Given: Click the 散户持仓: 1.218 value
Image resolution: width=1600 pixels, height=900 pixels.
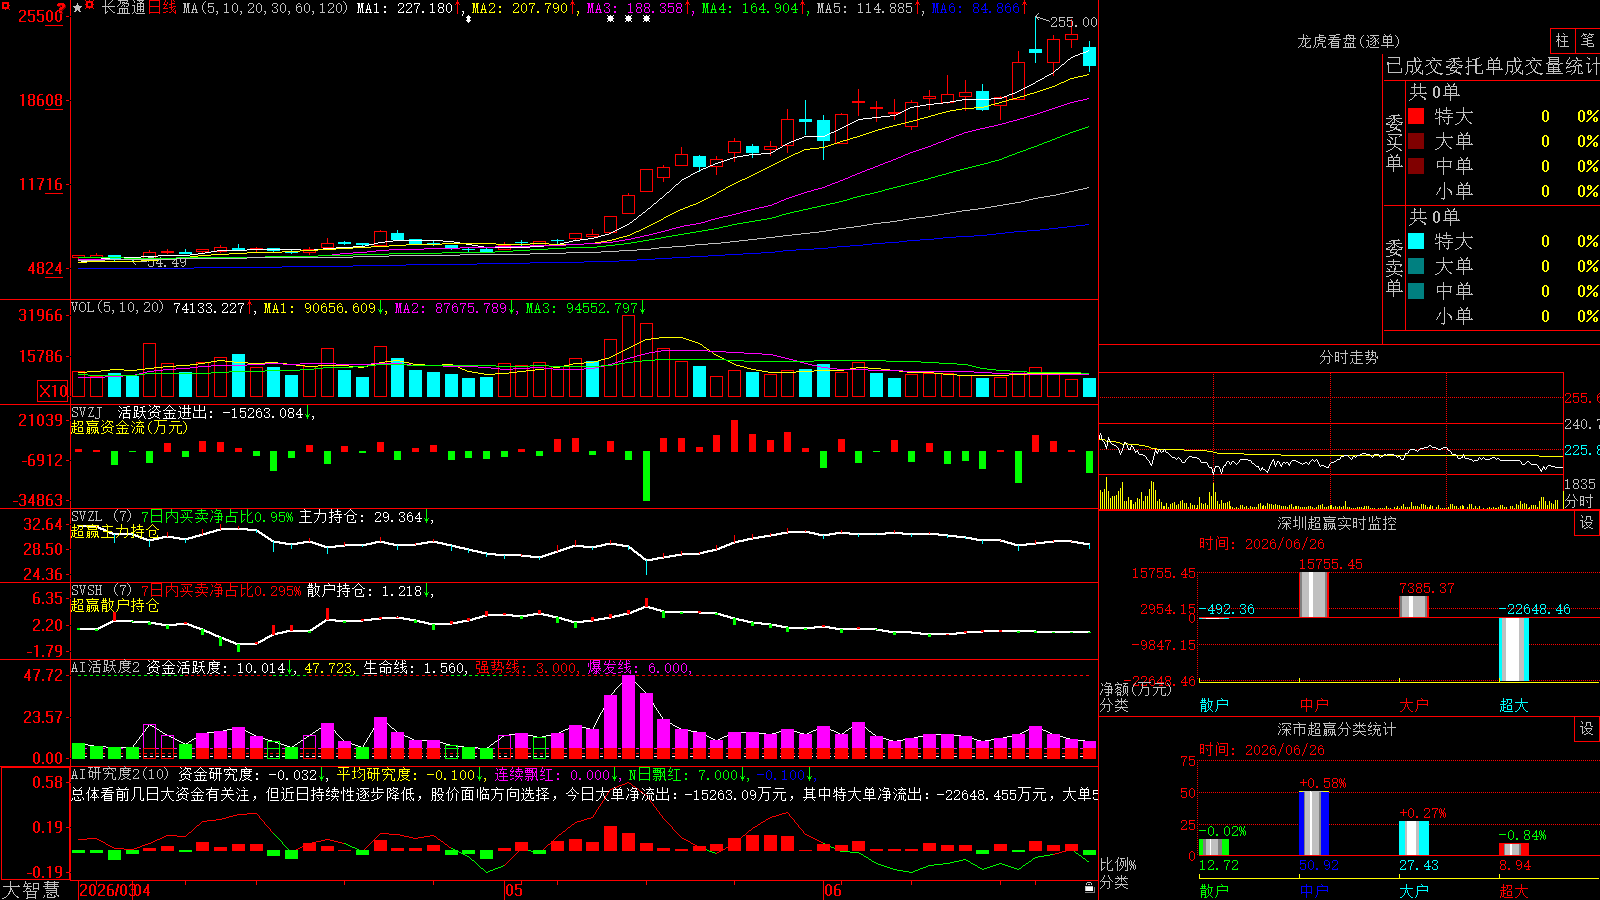Looking at the screenshot, I should click(x=365, y=591).
